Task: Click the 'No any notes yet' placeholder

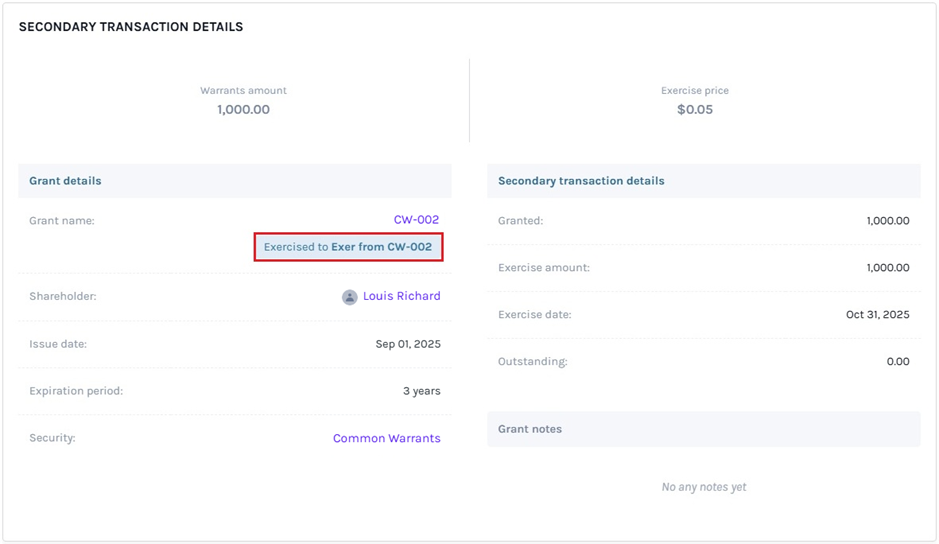Action: pos(703,487)
